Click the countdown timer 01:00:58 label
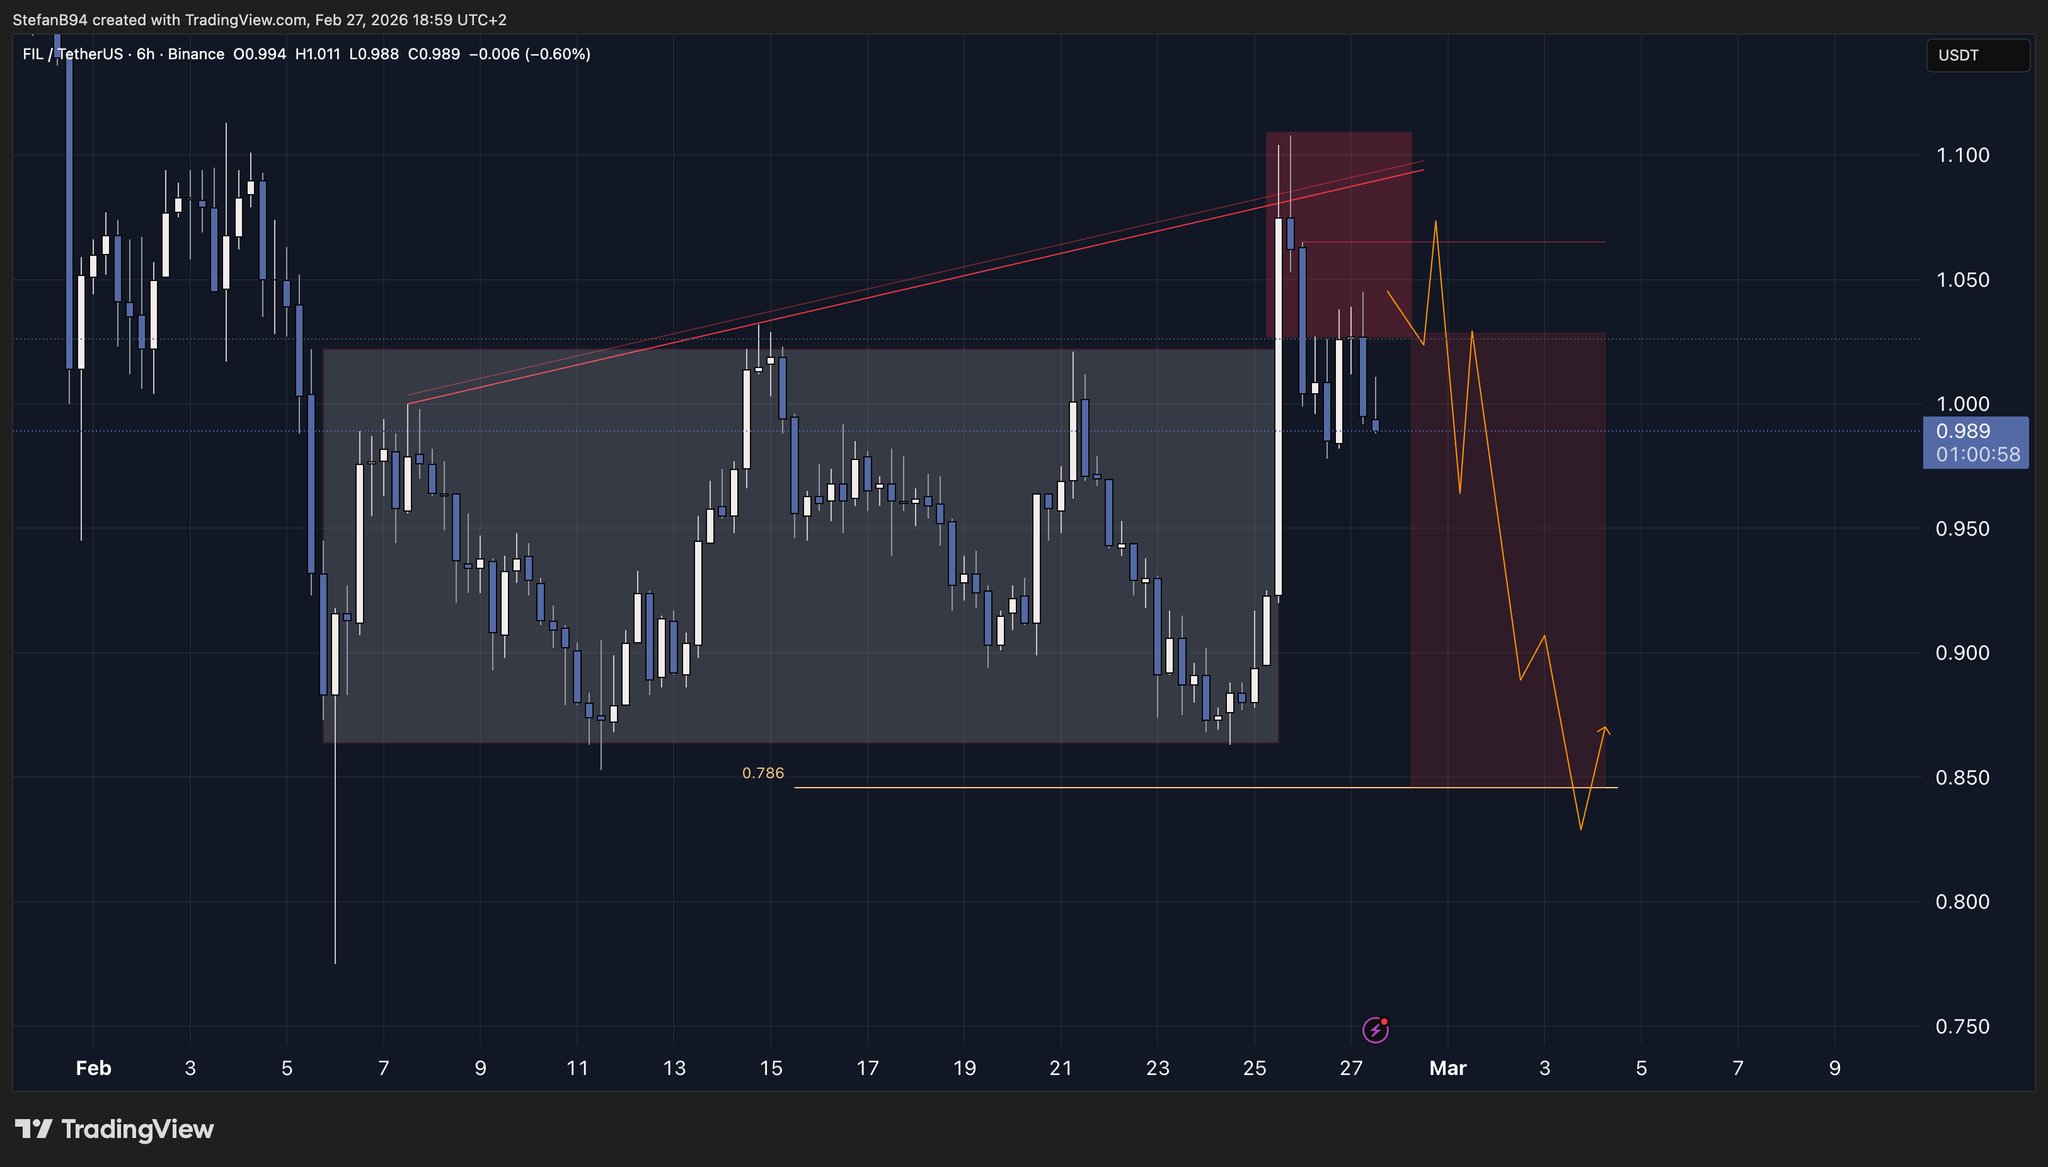 1977,455
